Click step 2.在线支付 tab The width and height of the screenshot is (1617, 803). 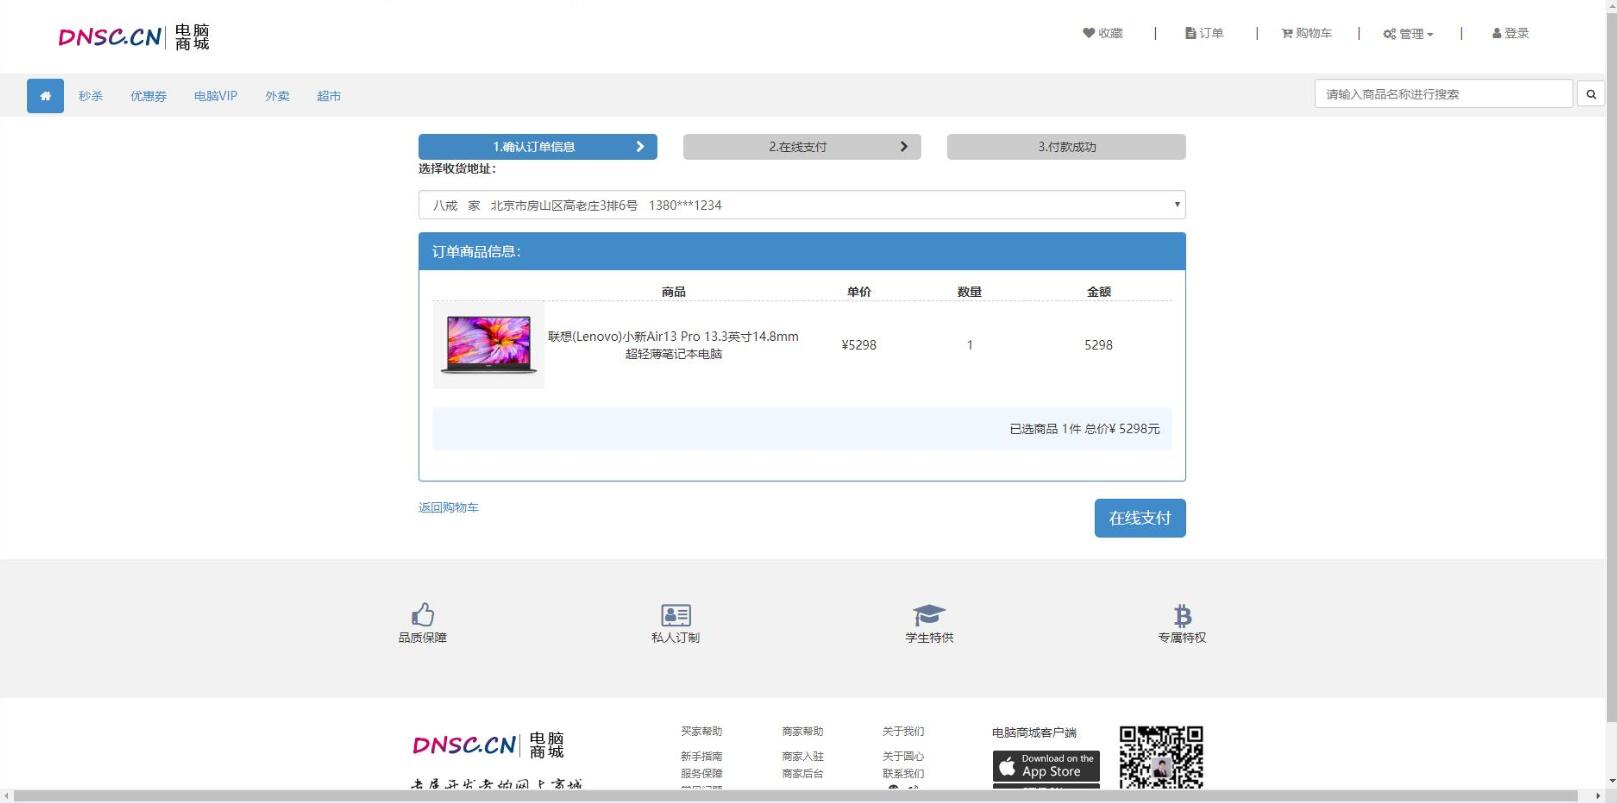(x=802, y=147)
